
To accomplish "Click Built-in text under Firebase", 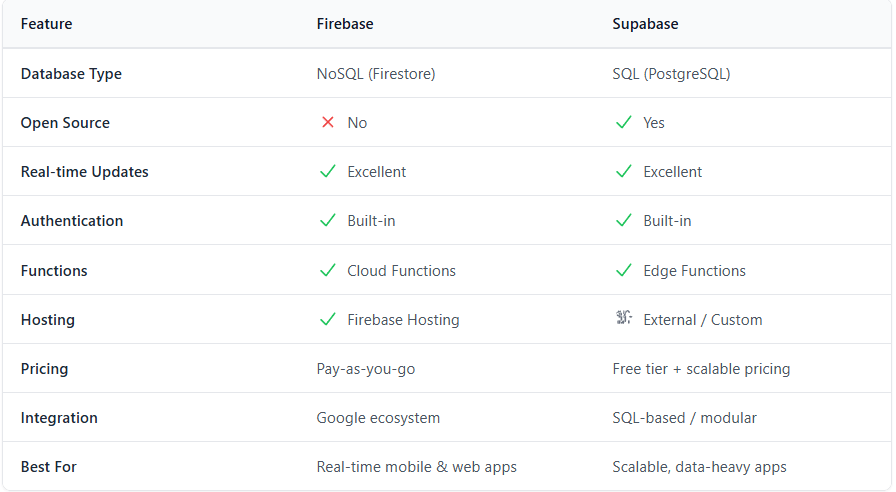I will pos(371,221).
